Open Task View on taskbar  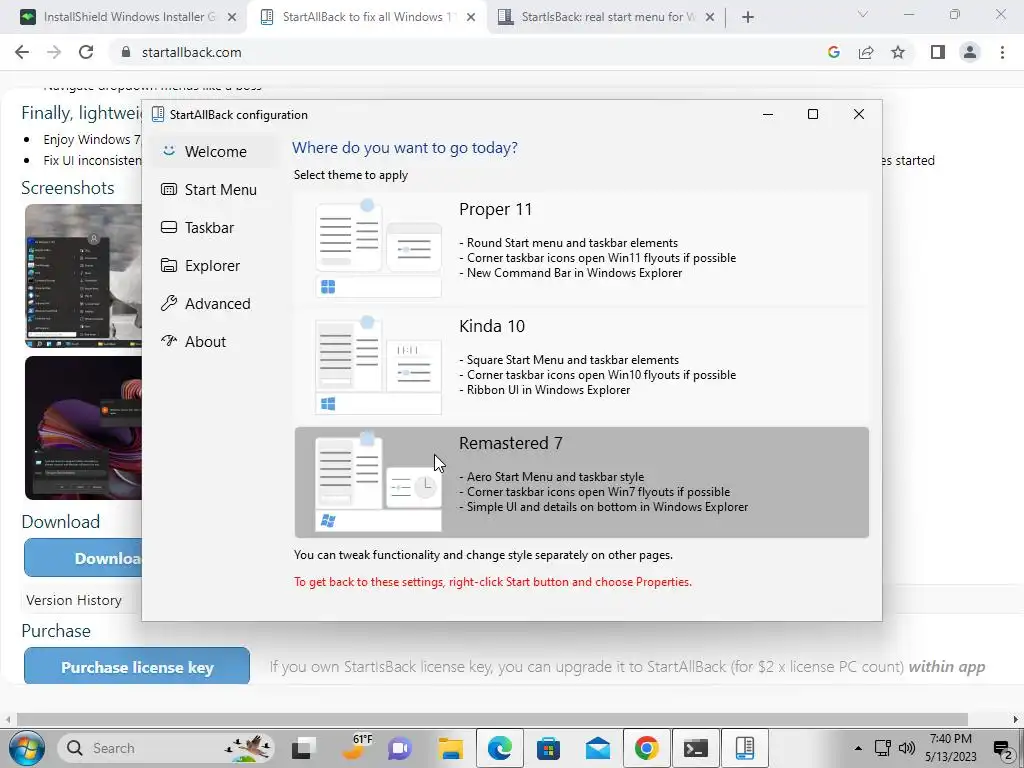coord(304,748)
